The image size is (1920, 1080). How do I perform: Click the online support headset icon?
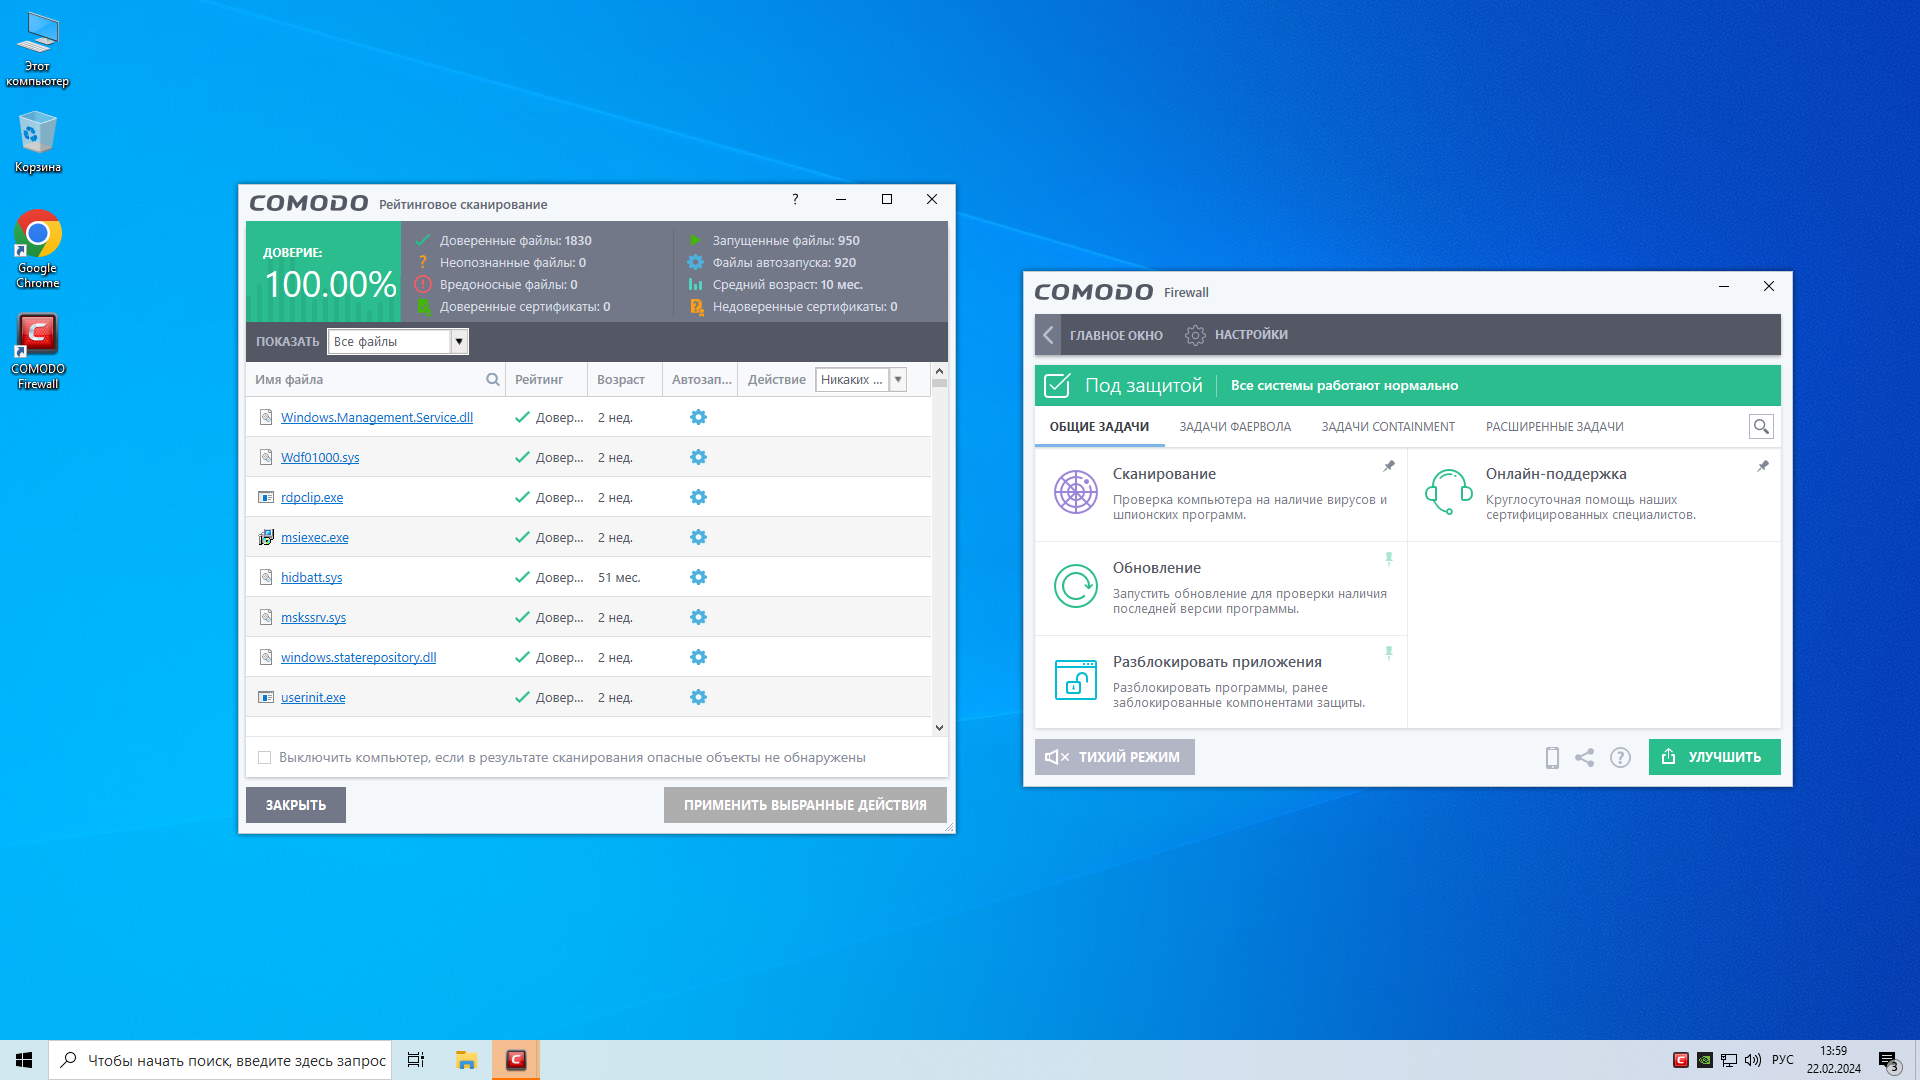pyautogui.click(x=1448, y=492)
